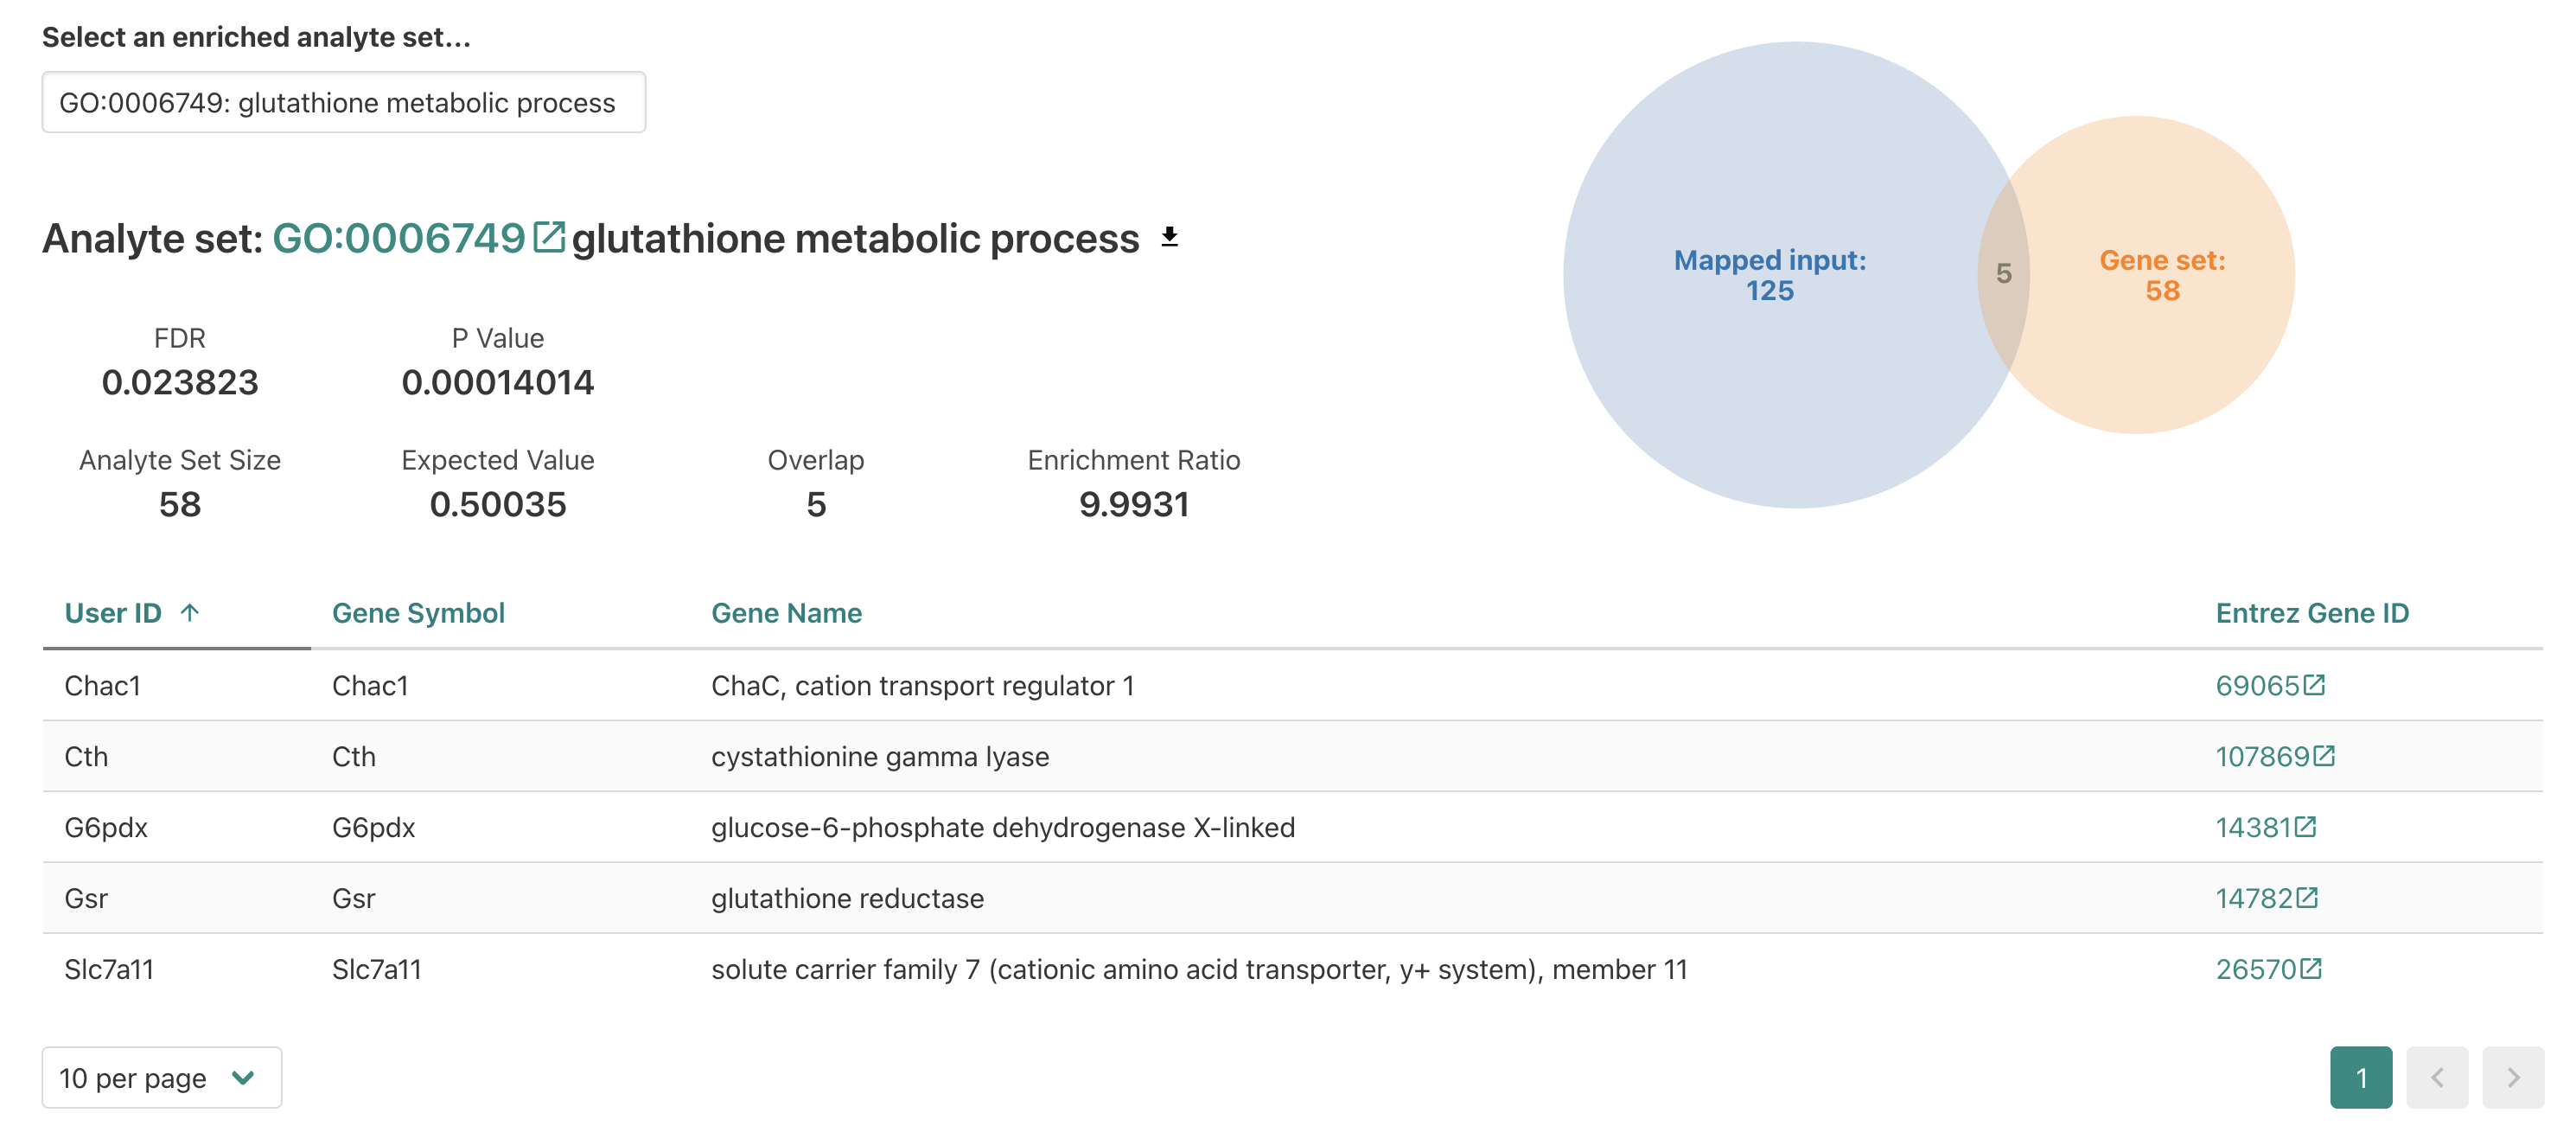This screenshot has width=2576, height=1145.
Task: Sort the table by Gene Symbol
Action: click(419, 613)
